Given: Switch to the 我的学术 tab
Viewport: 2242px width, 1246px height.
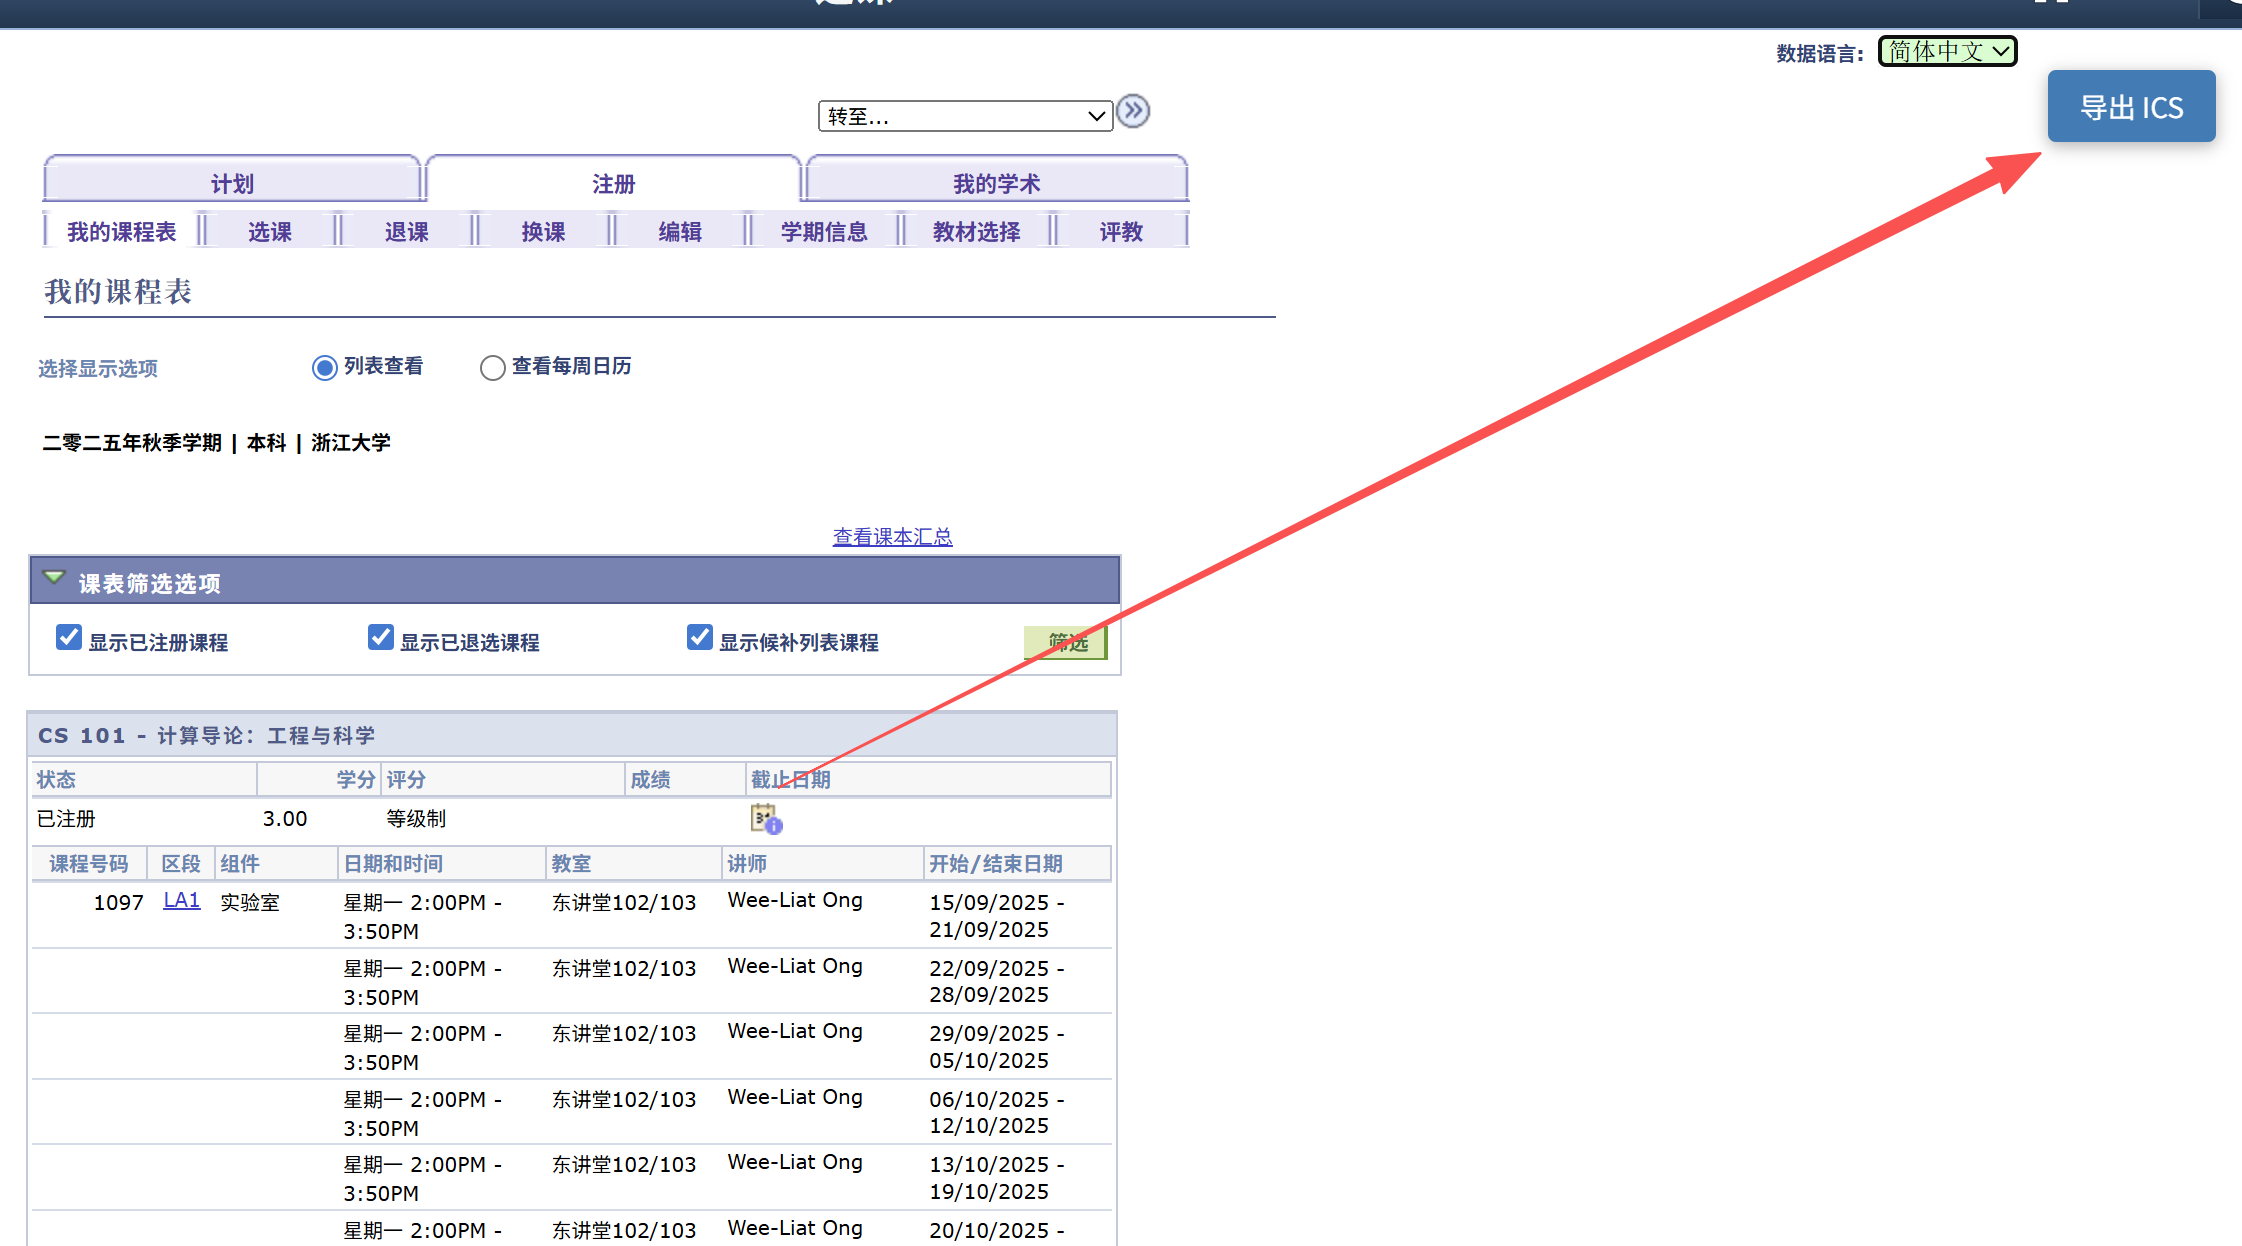Looking at the screenshot, I should (996, 183).
